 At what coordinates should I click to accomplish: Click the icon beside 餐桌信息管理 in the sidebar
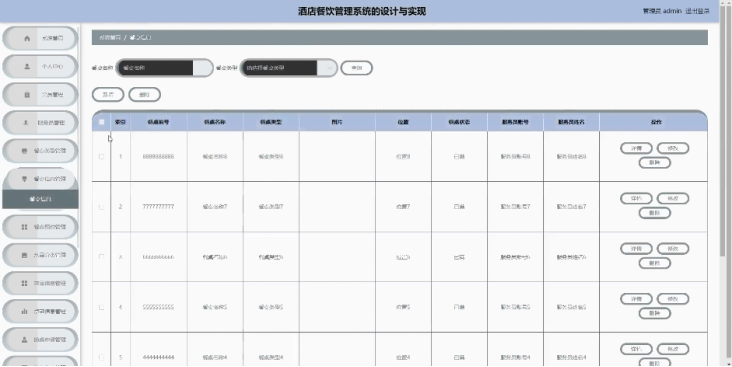tap(25, 179)
